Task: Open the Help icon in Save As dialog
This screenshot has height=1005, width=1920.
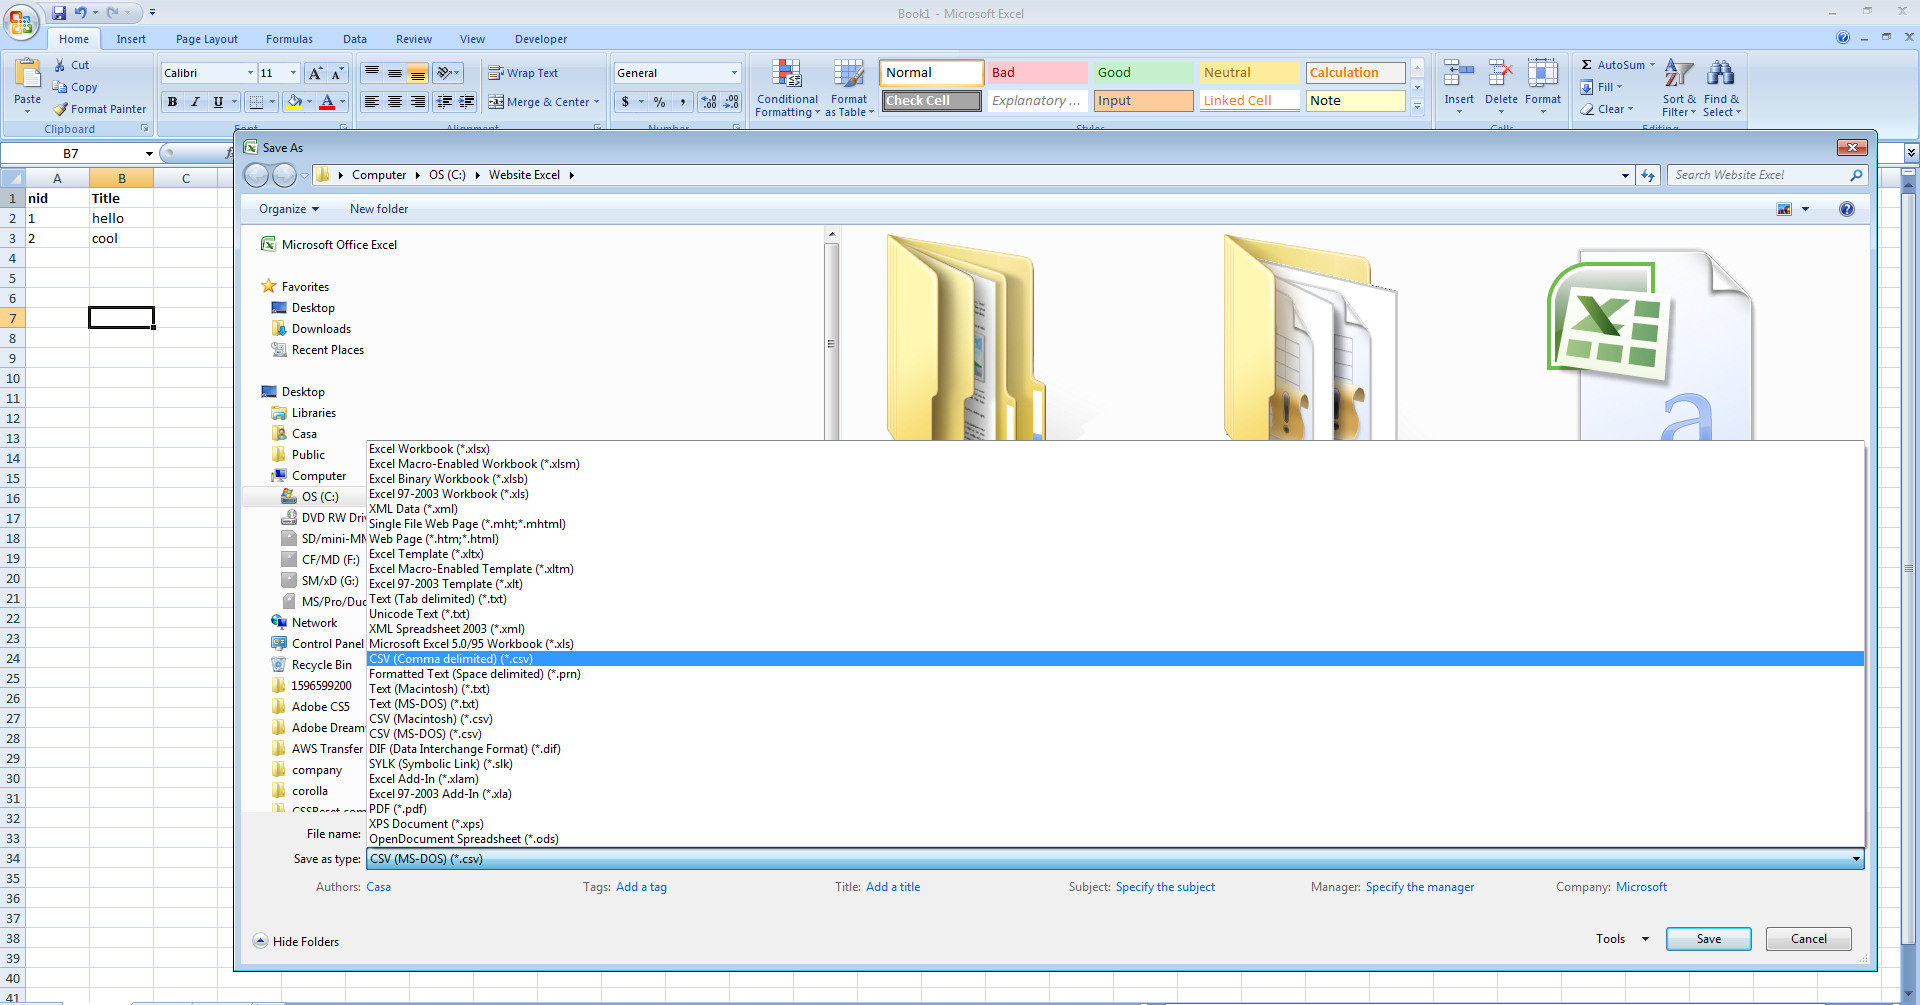Action: pyautogui.click(x=1847, y=209)
